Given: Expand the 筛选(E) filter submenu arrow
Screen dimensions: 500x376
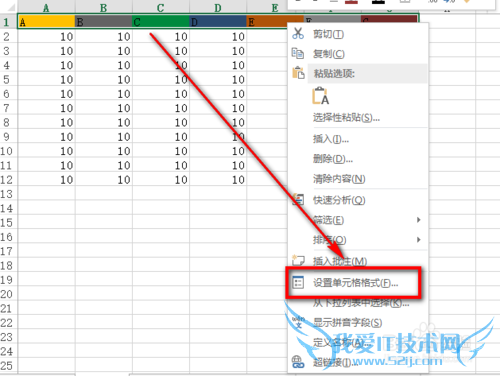Looking at the screenshot, I should 418,220.
